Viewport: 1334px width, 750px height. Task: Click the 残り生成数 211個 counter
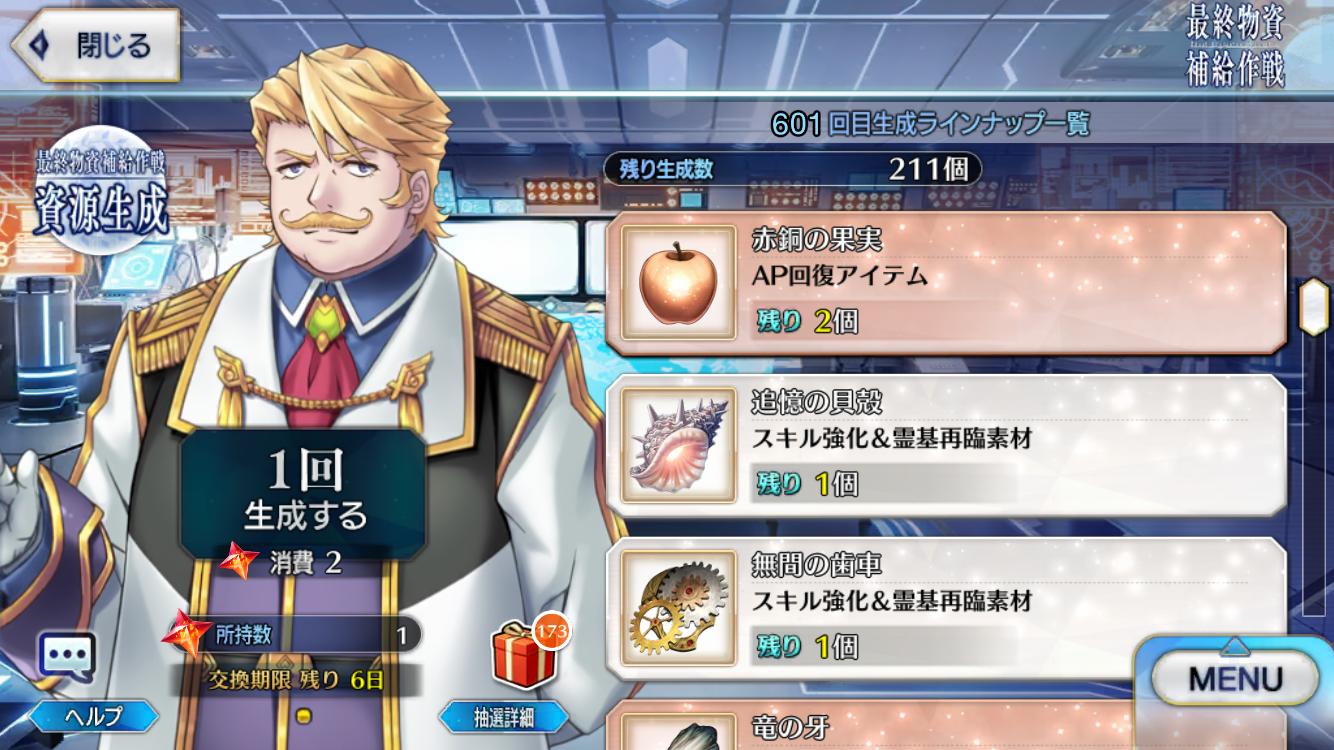pos(792,169)
